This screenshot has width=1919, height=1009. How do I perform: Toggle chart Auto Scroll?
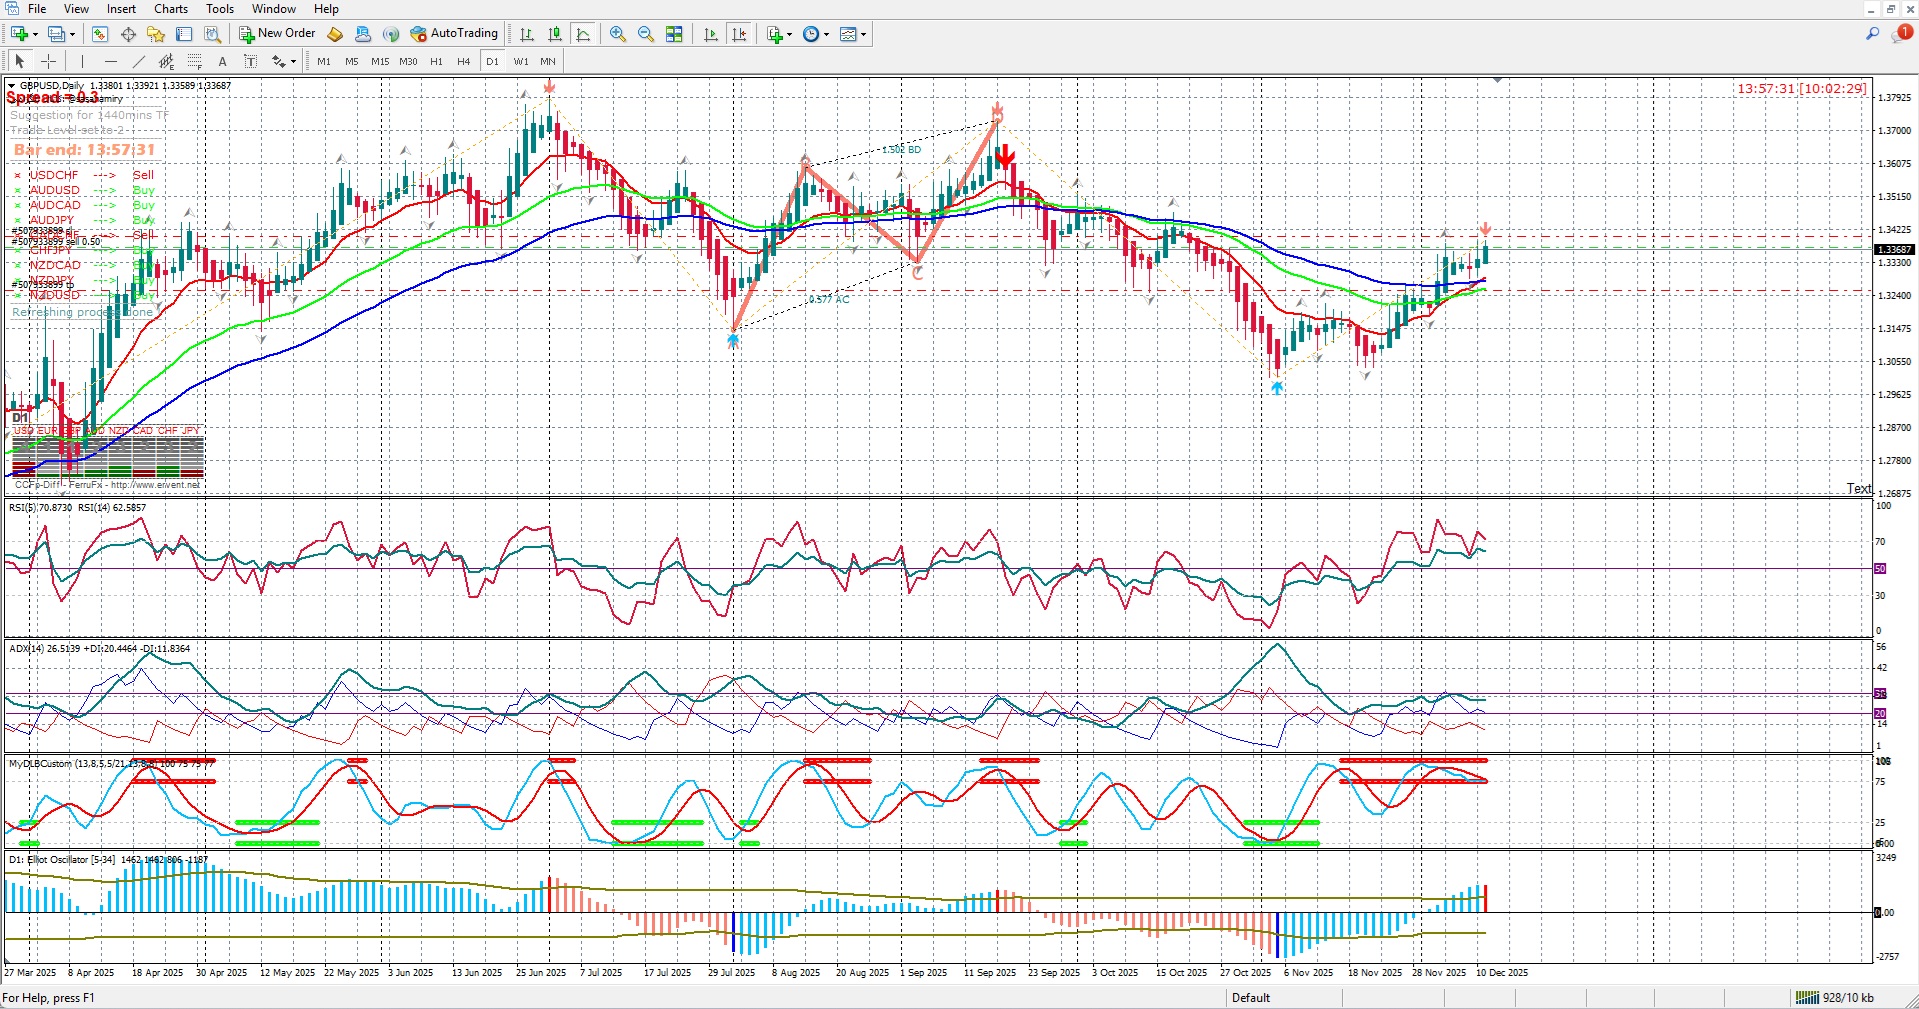[711, 34]
